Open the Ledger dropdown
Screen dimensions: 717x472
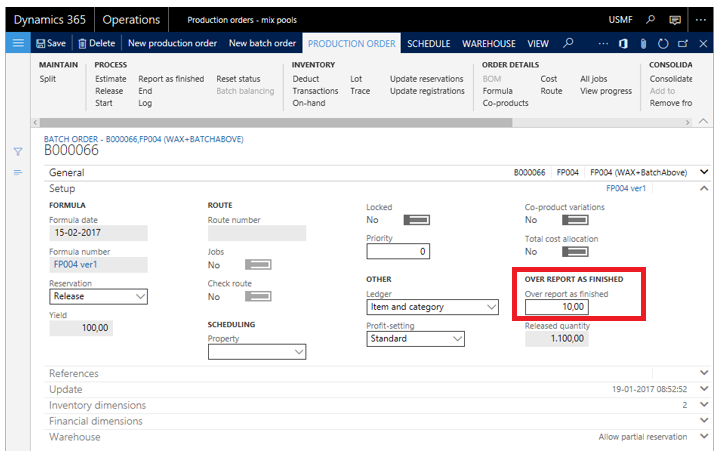(x=433, y=307)
